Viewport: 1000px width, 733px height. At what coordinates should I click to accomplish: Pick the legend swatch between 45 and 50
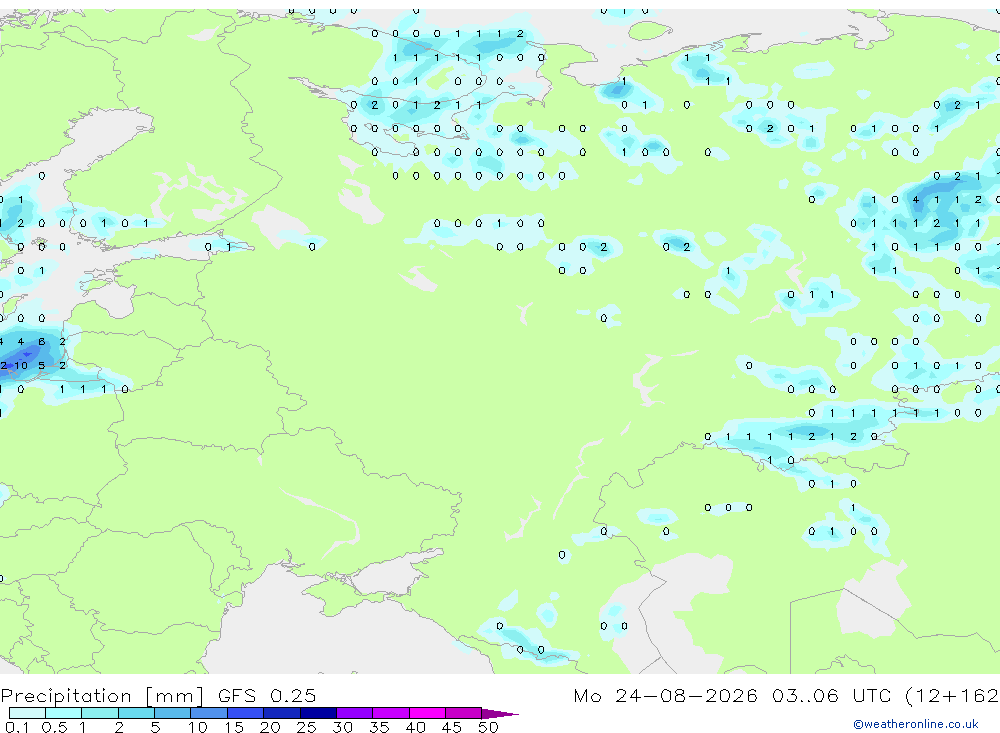[463, 713]
